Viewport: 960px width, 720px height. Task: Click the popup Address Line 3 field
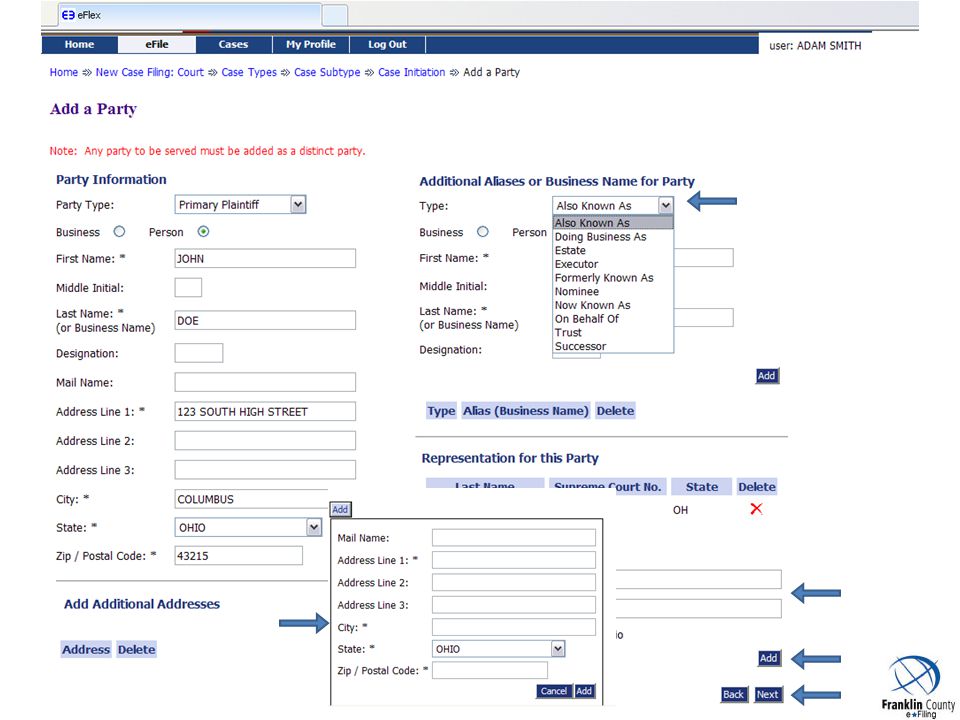coord(514,605)
